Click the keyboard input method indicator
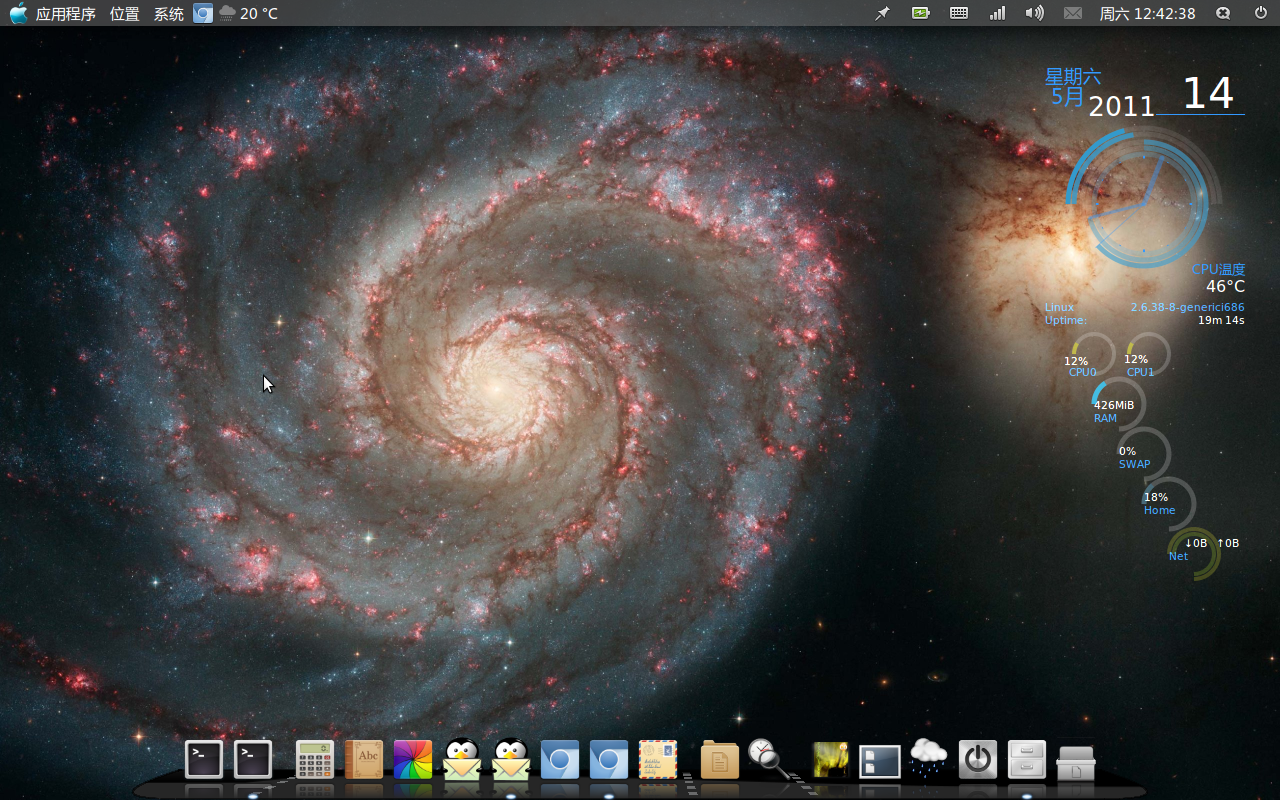 pyautogui.click(x=959, y=13)
